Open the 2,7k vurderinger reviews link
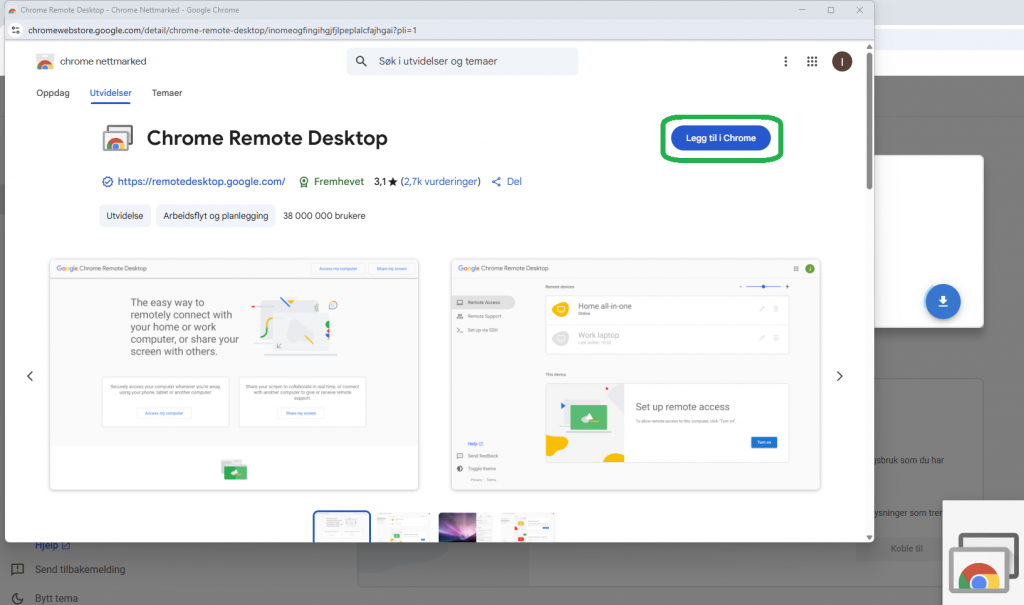This screenshot has width=1024, height=605. tap(442, 182)
